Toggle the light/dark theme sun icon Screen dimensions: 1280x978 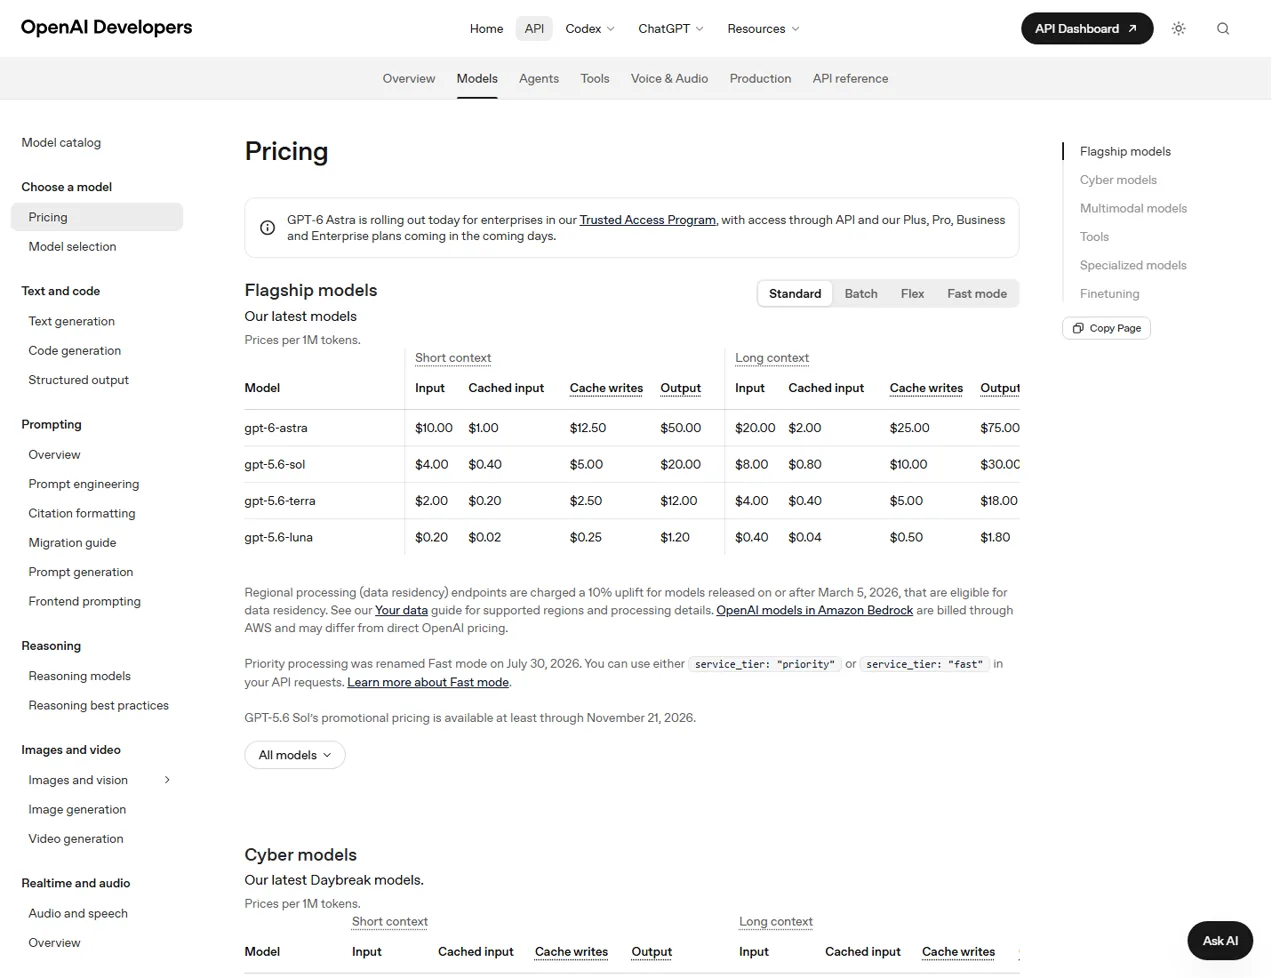pyautogui.click(x=1178, y=29)
